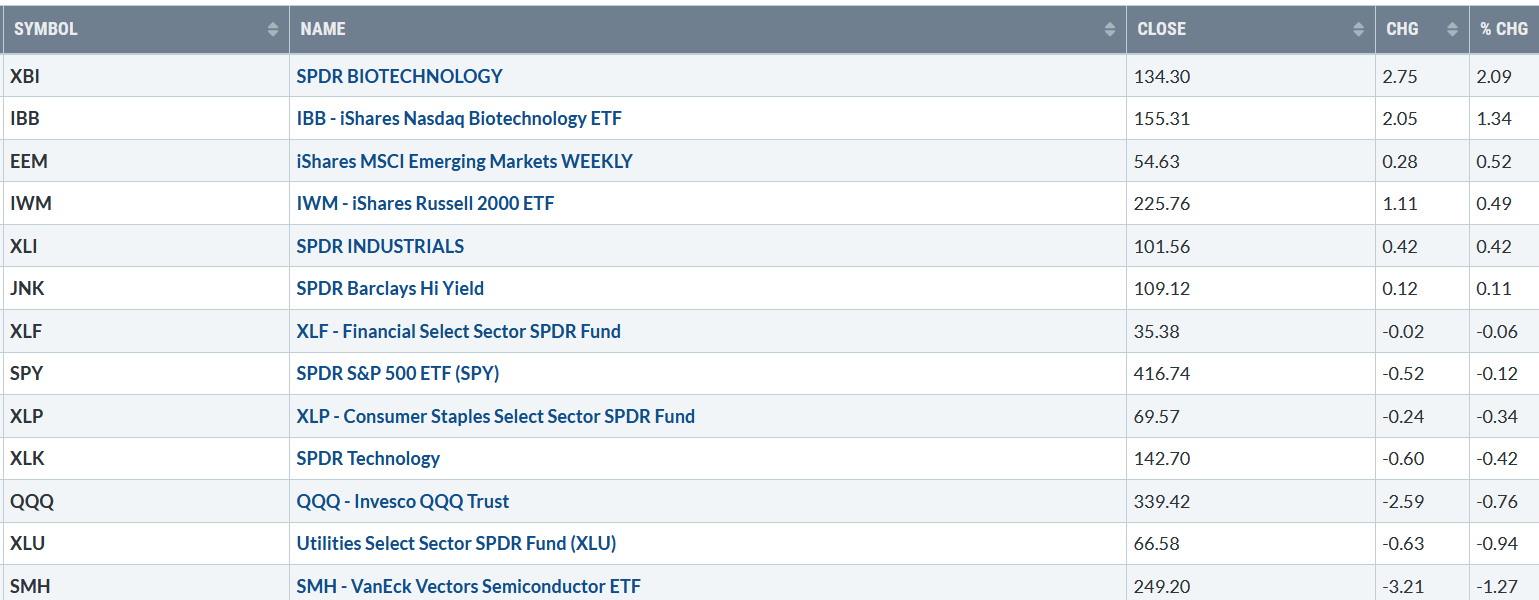Sort table by SYMBOL column arrows
This screenshot has width=1539, height=600.
273,30
